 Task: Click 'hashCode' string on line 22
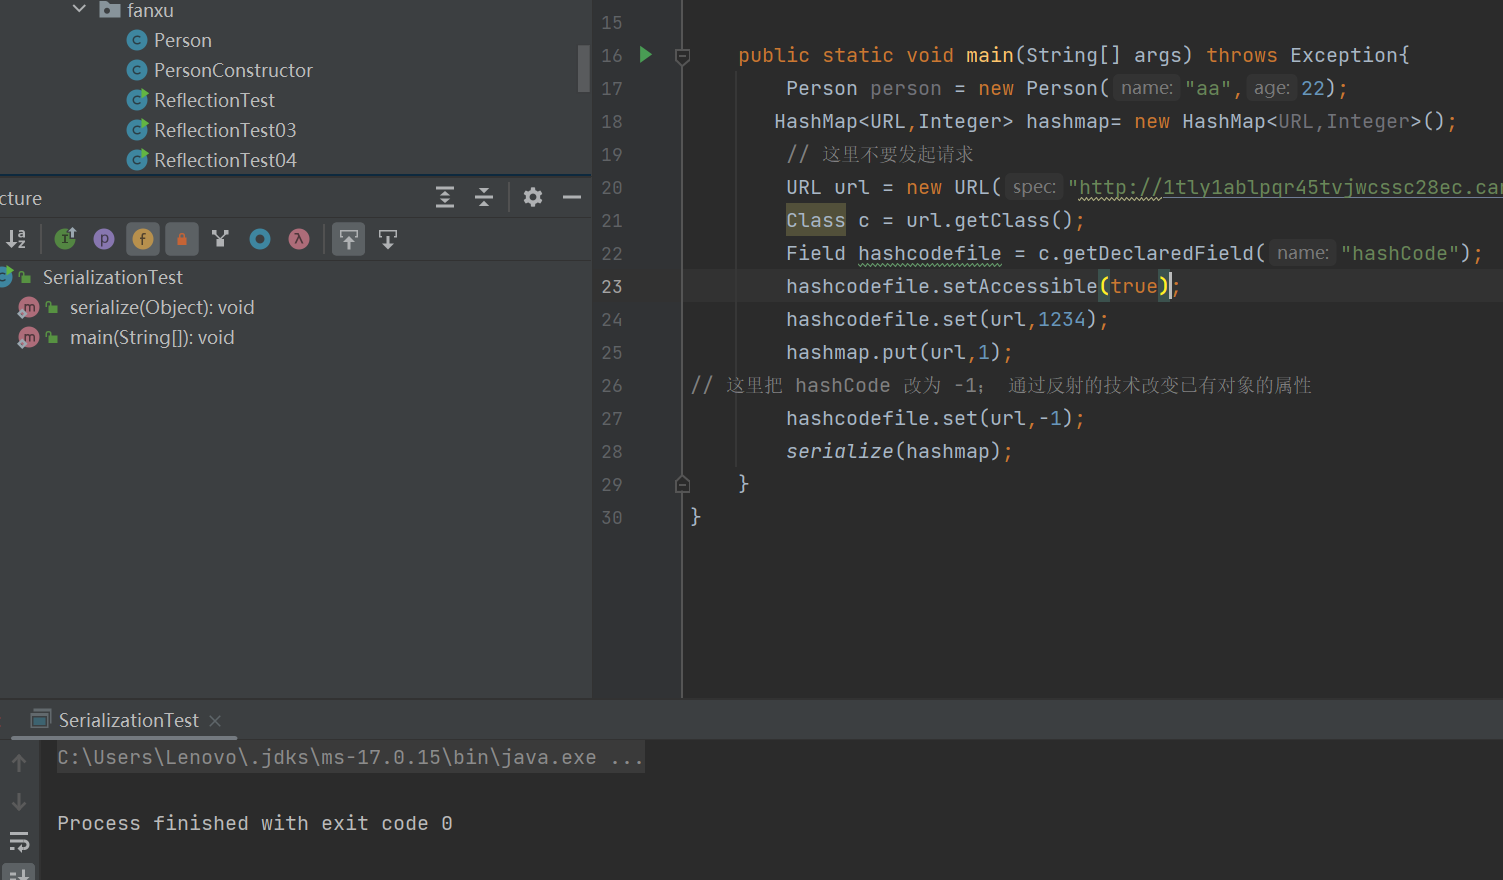pos(1399,253)
